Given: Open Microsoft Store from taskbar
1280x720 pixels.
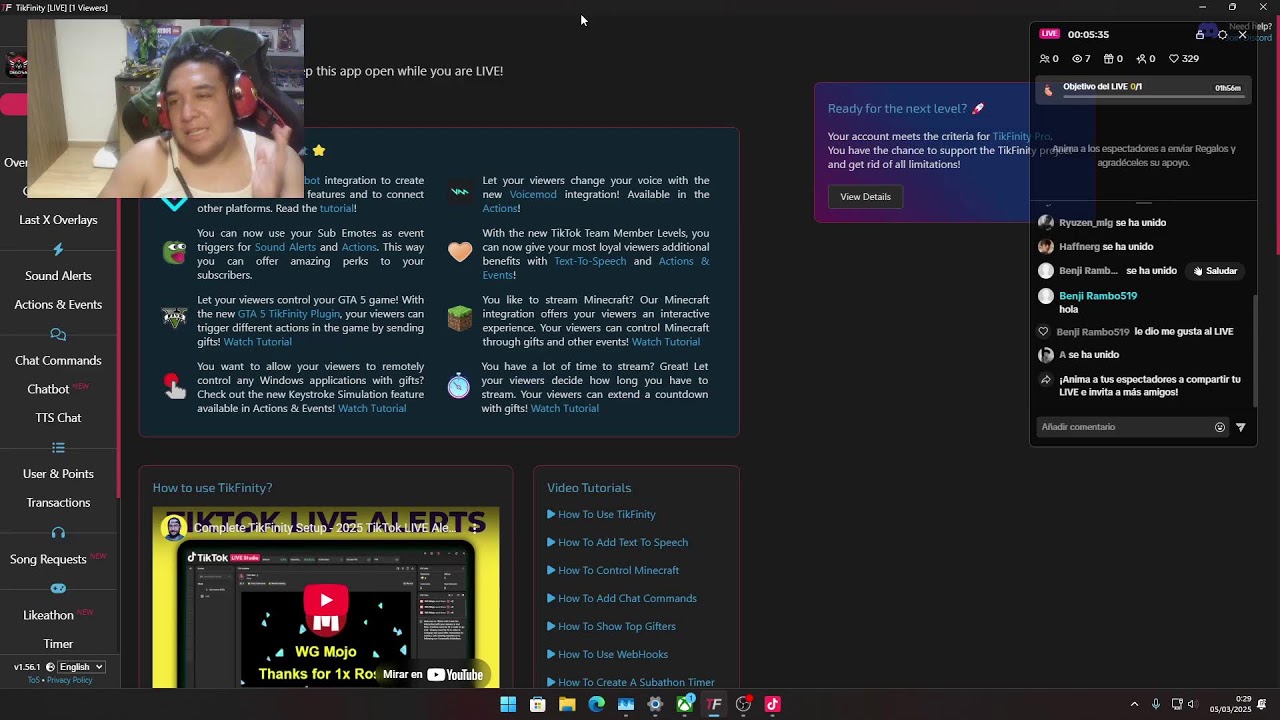Looking at the screenshot, I should tap(537, 704).
